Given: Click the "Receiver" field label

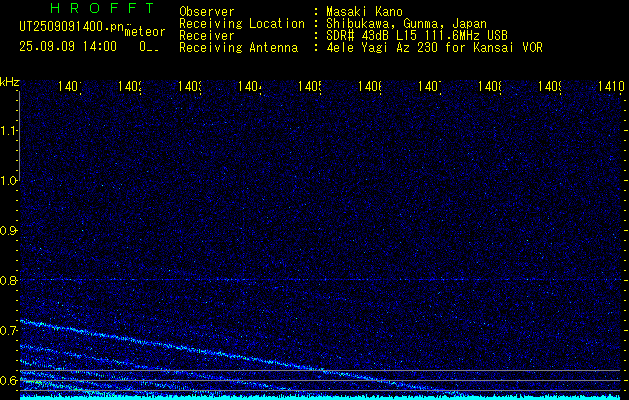Looking at the screenshot, I should (207, 36).
